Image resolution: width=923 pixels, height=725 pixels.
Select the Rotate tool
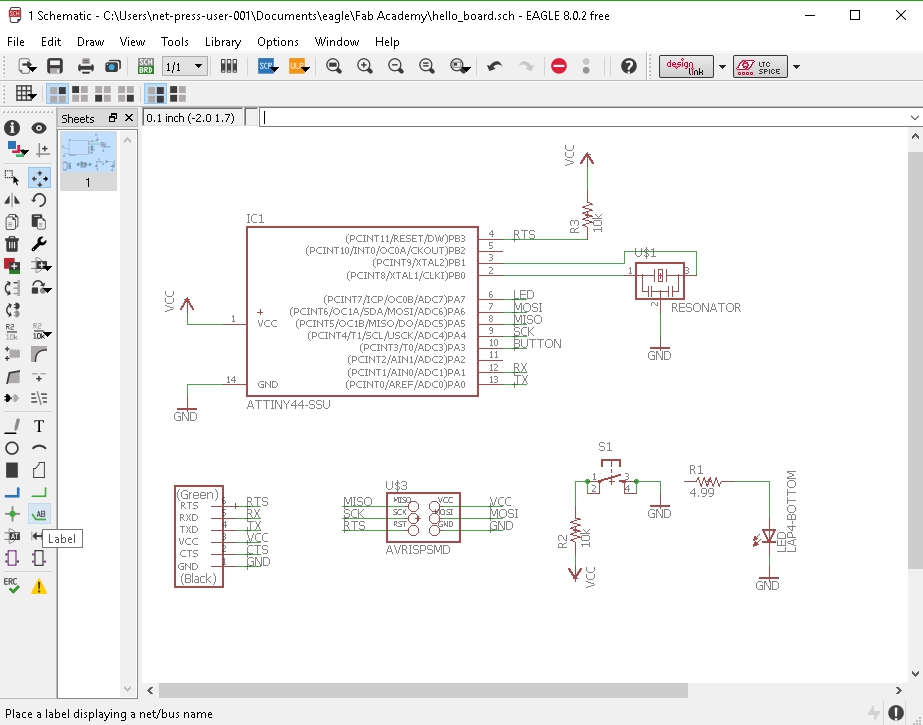coord(39,200)
